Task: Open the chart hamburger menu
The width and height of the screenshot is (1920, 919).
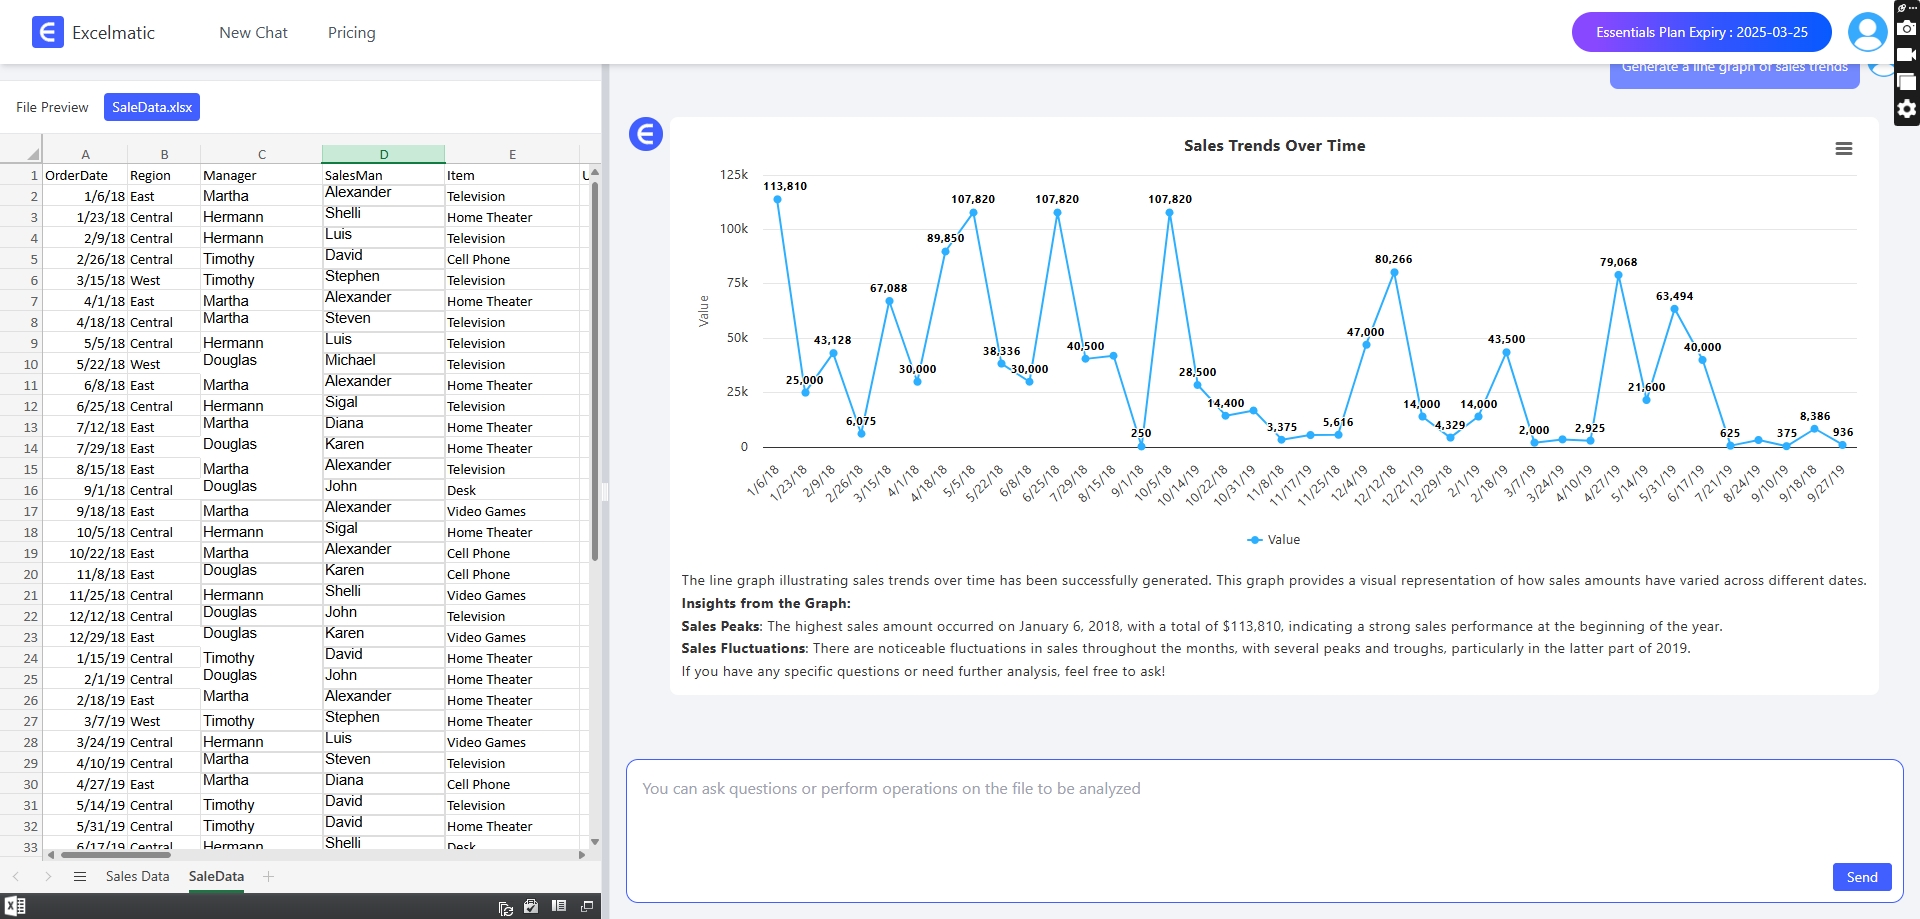Action: [x=1843, y=148]
